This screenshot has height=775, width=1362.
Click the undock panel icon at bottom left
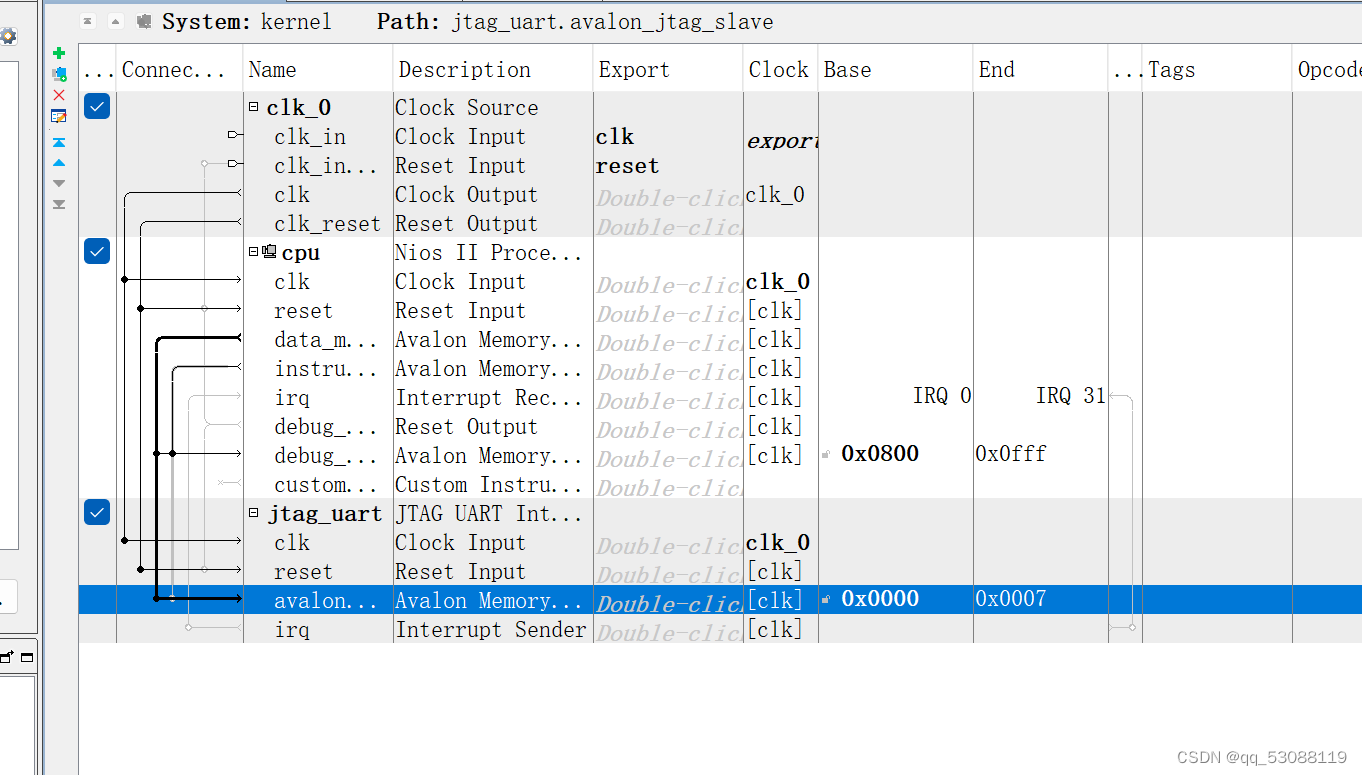[x=7, y=657]
